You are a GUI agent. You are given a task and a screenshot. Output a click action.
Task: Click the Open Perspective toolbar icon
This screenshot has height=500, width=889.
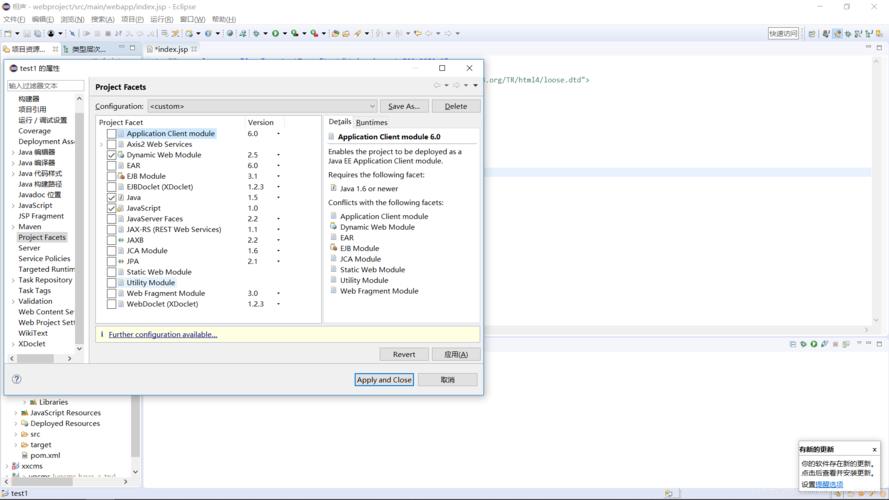(812, 33)
